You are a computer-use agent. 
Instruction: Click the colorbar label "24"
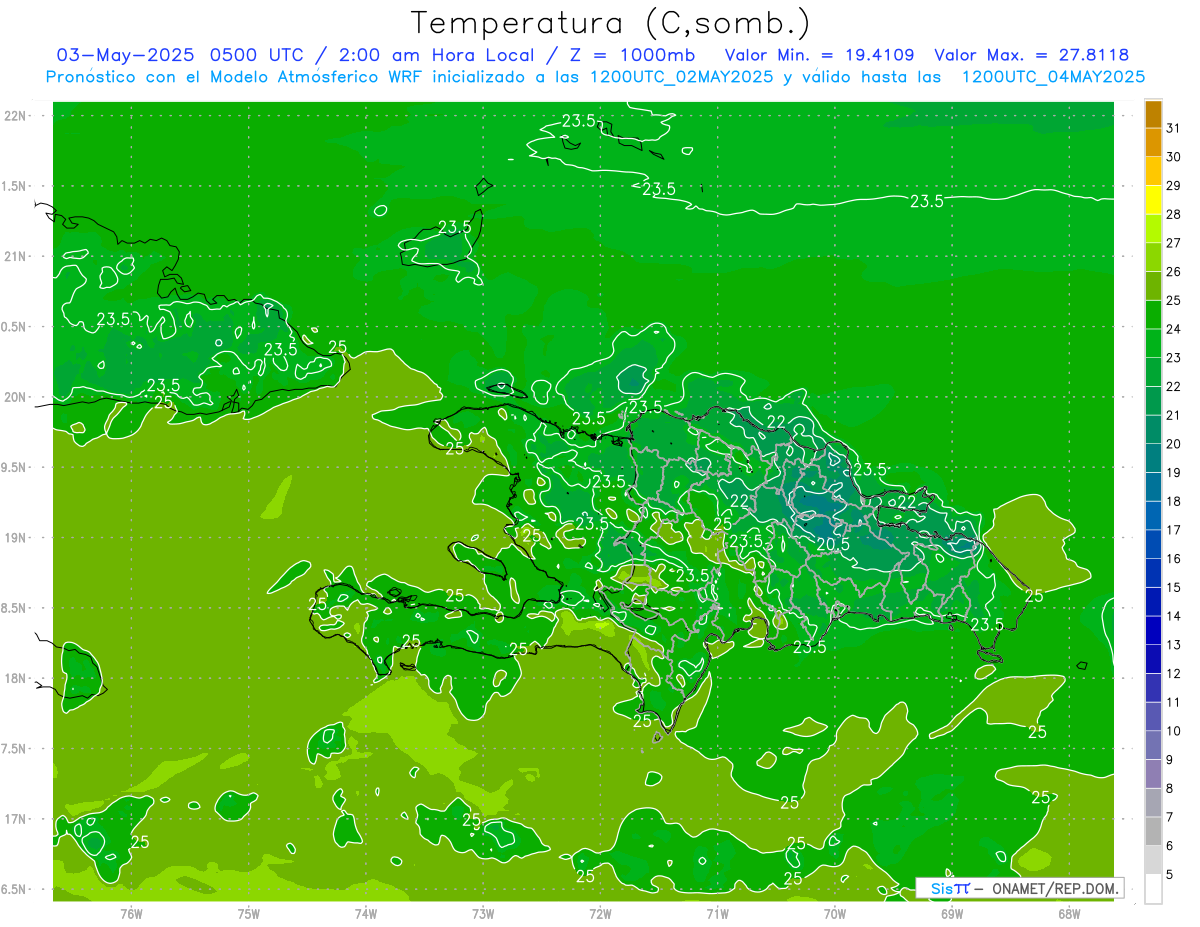pyautogui.click(x=1173, y=330)
